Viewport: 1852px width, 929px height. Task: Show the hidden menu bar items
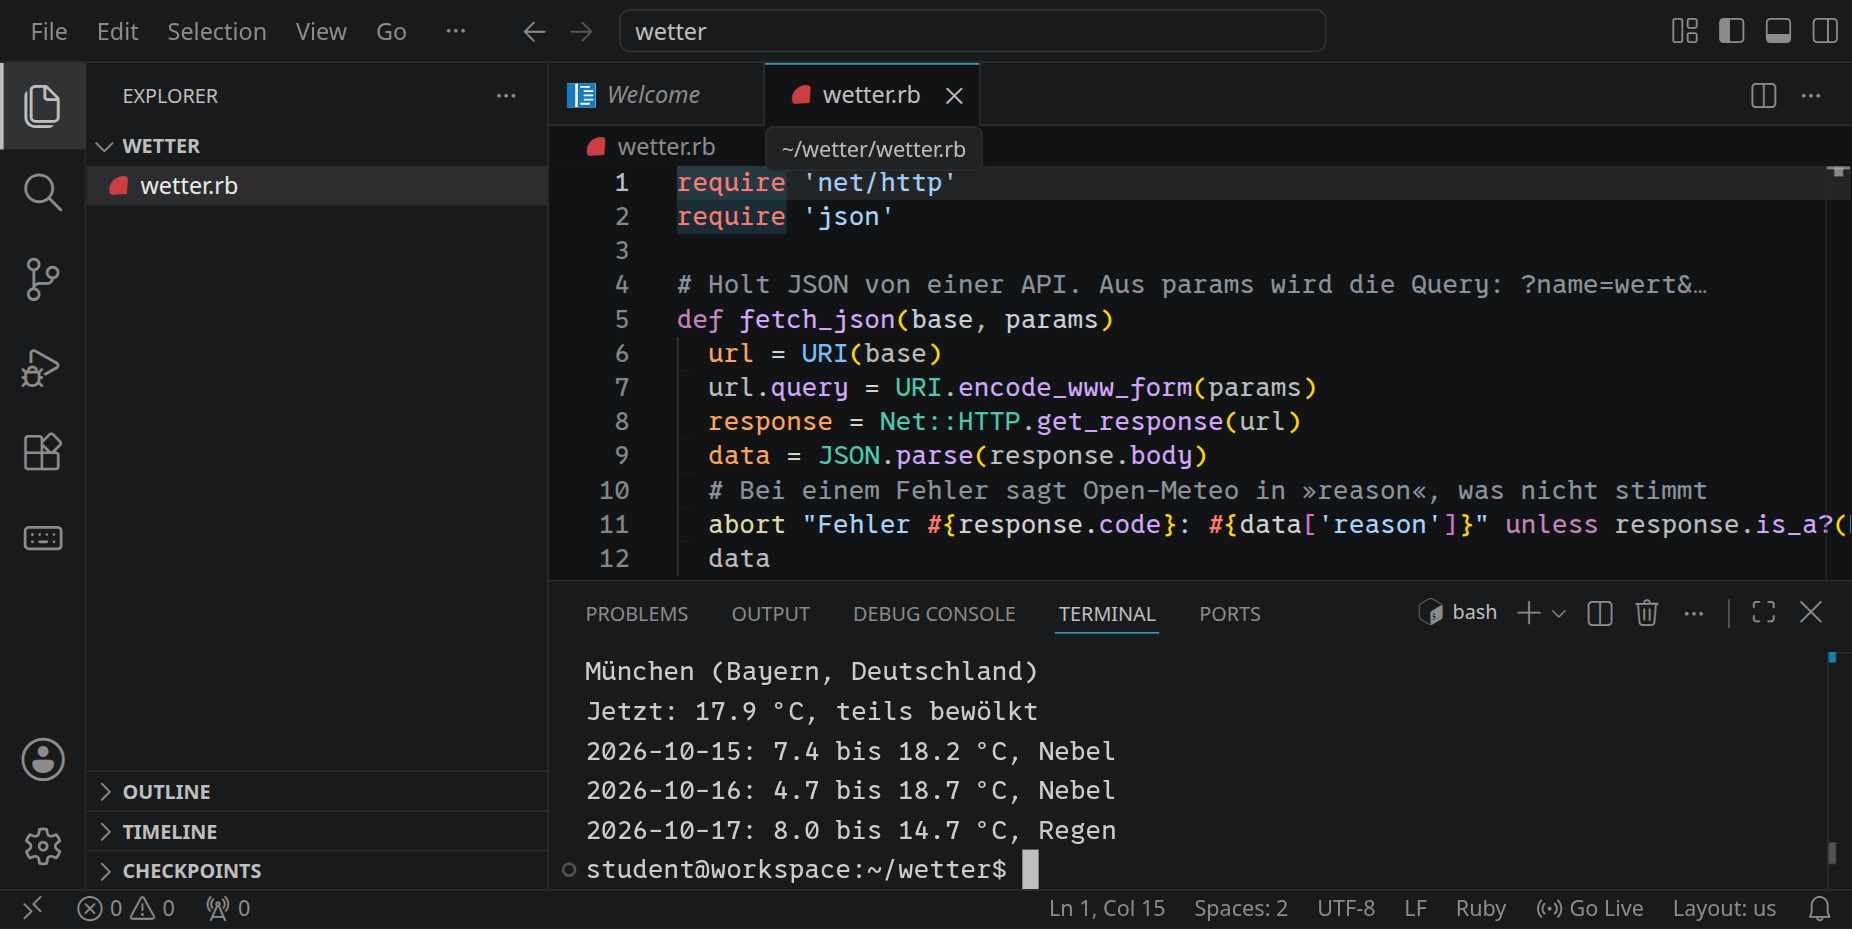tap(456, 32)
